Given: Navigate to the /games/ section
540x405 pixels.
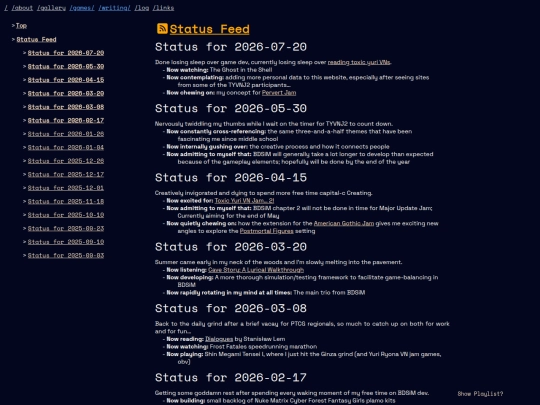Looking at the screenshot, I should [82, 8].
